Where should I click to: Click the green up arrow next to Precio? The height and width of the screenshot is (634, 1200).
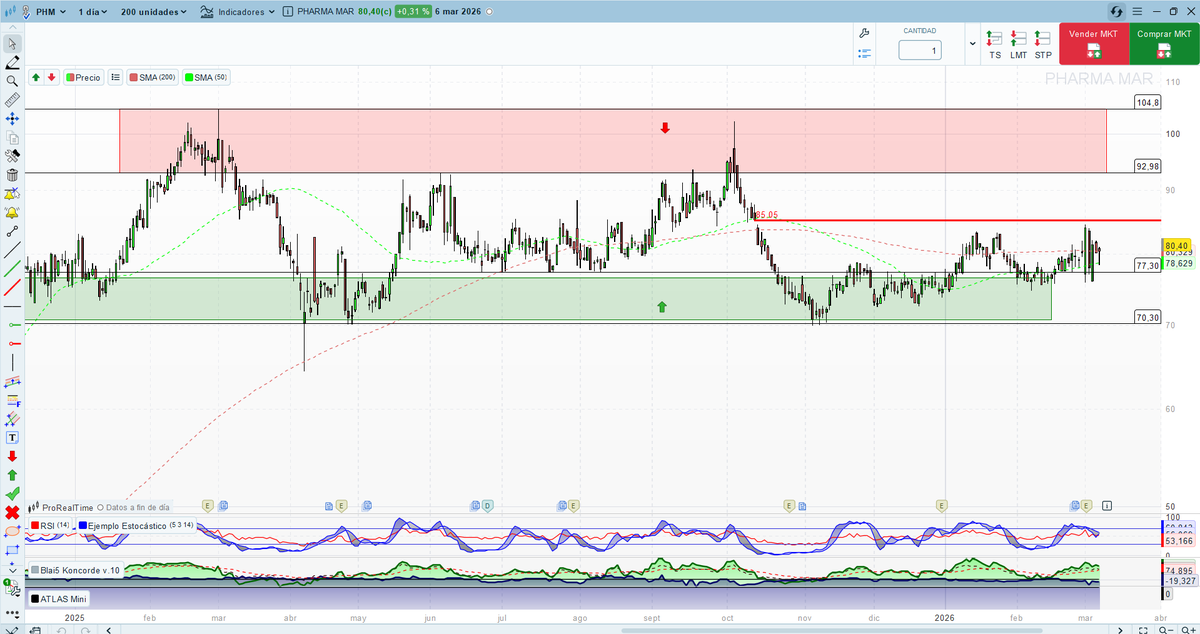tap(36, 77)
